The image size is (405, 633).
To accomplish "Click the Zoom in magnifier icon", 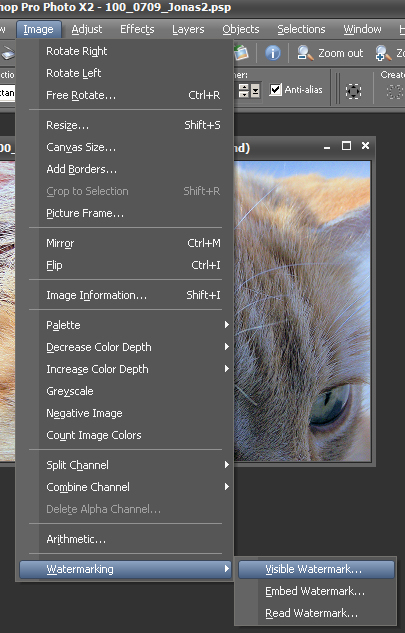I will click(383, 53).
